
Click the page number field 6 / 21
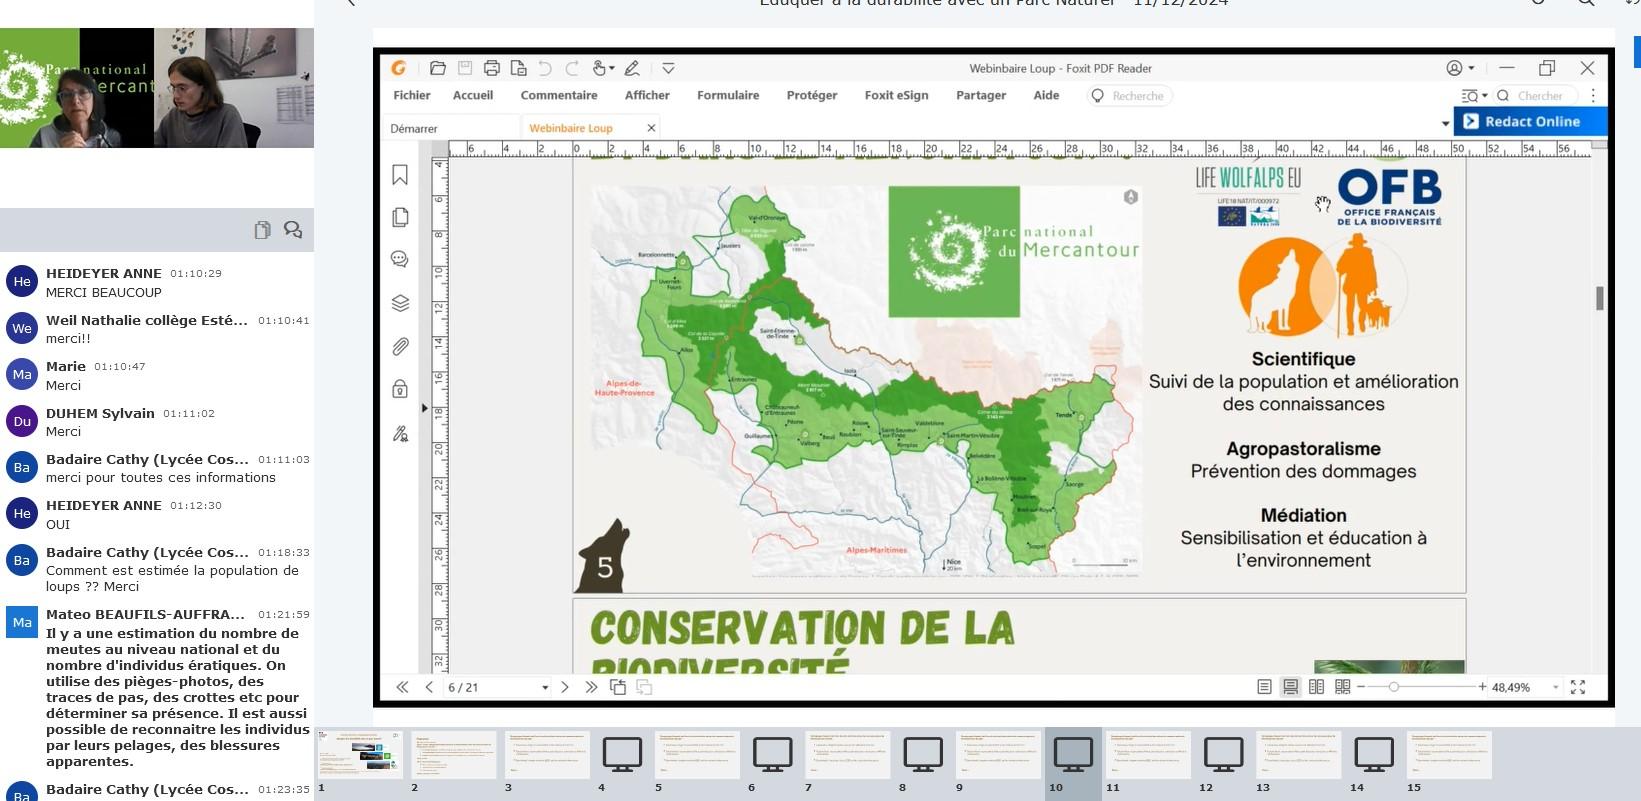(x=491, y=687)
